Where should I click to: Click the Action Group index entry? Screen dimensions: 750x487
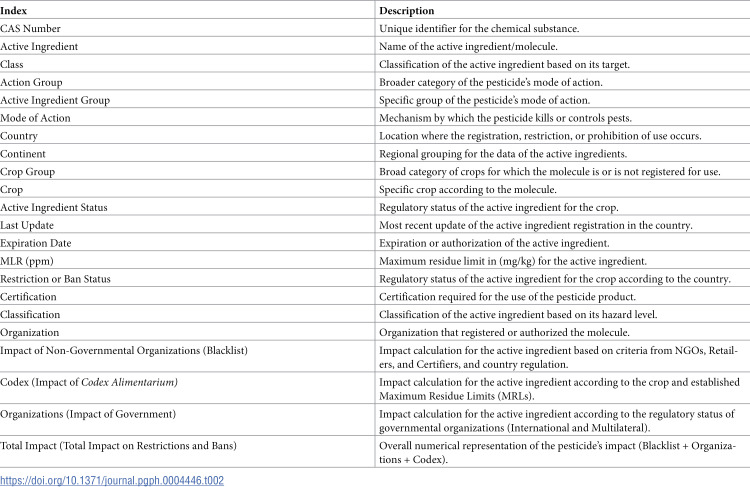coord(31,82)
